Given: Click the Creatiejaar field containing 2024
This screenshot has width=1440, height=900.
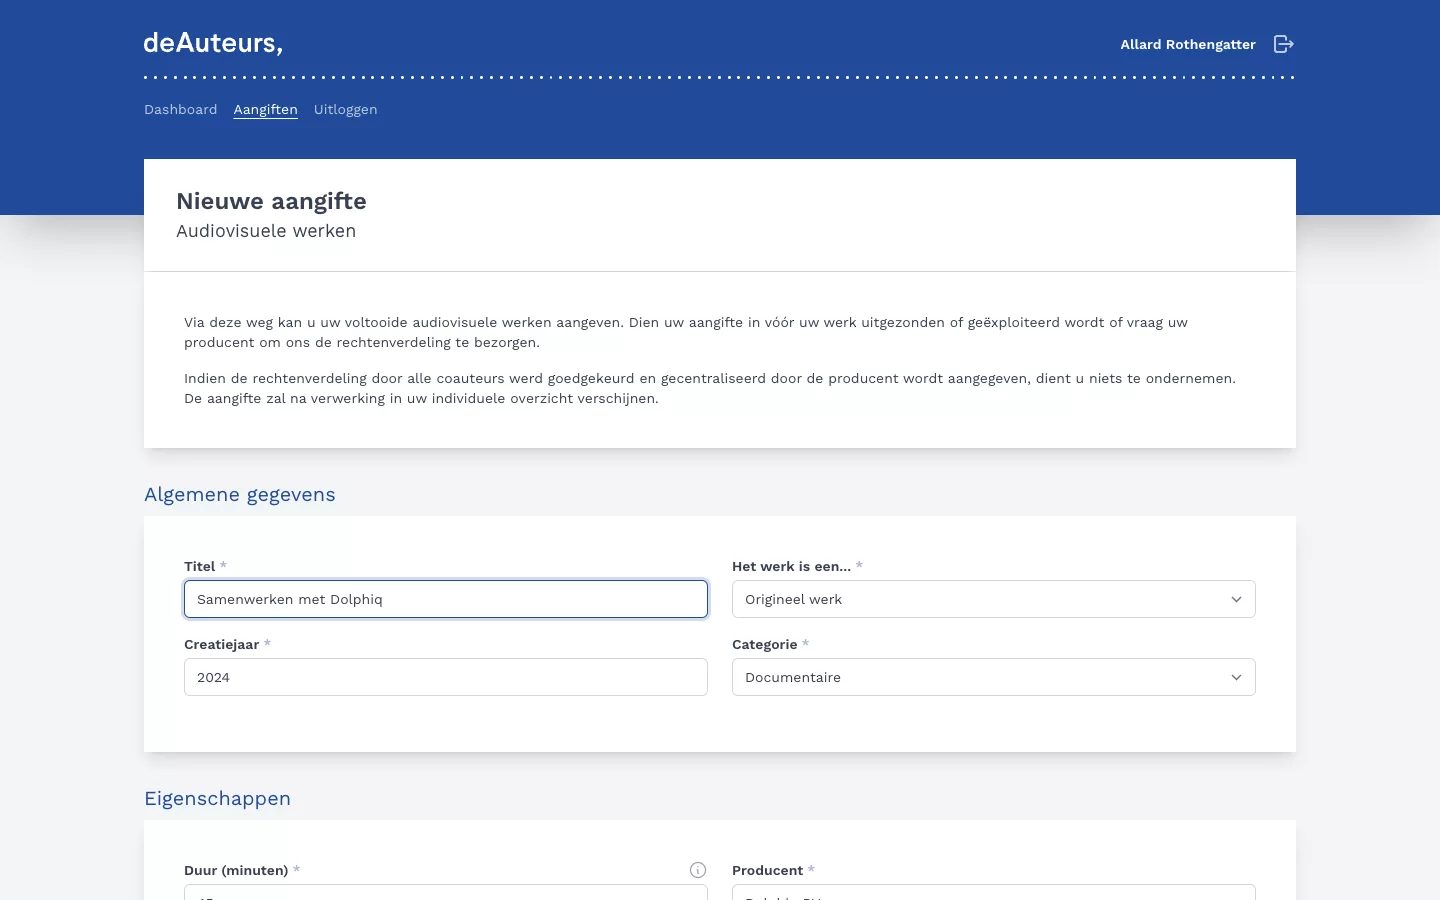Looking at the screenshot, I should pos(445,677).
